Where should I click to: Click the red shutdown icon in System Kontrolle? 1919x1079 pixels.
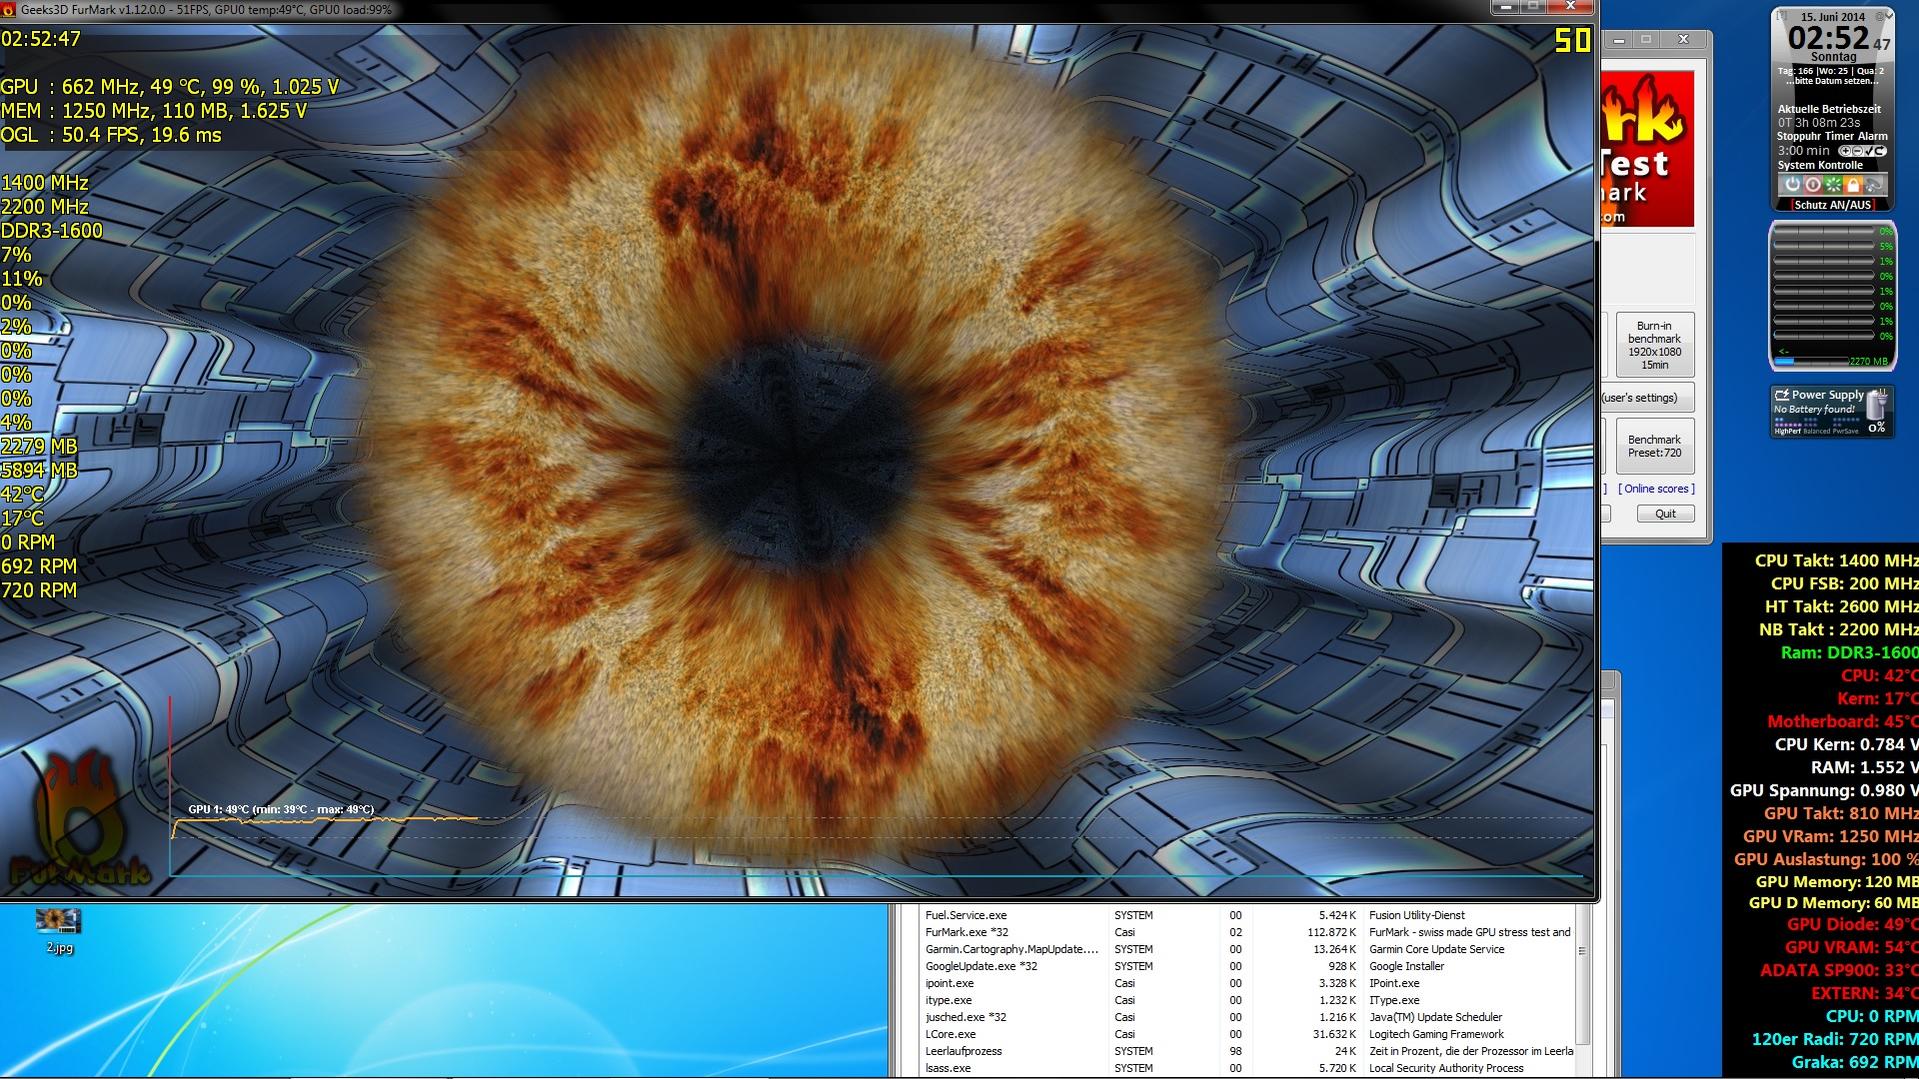tap(1813, 185)
